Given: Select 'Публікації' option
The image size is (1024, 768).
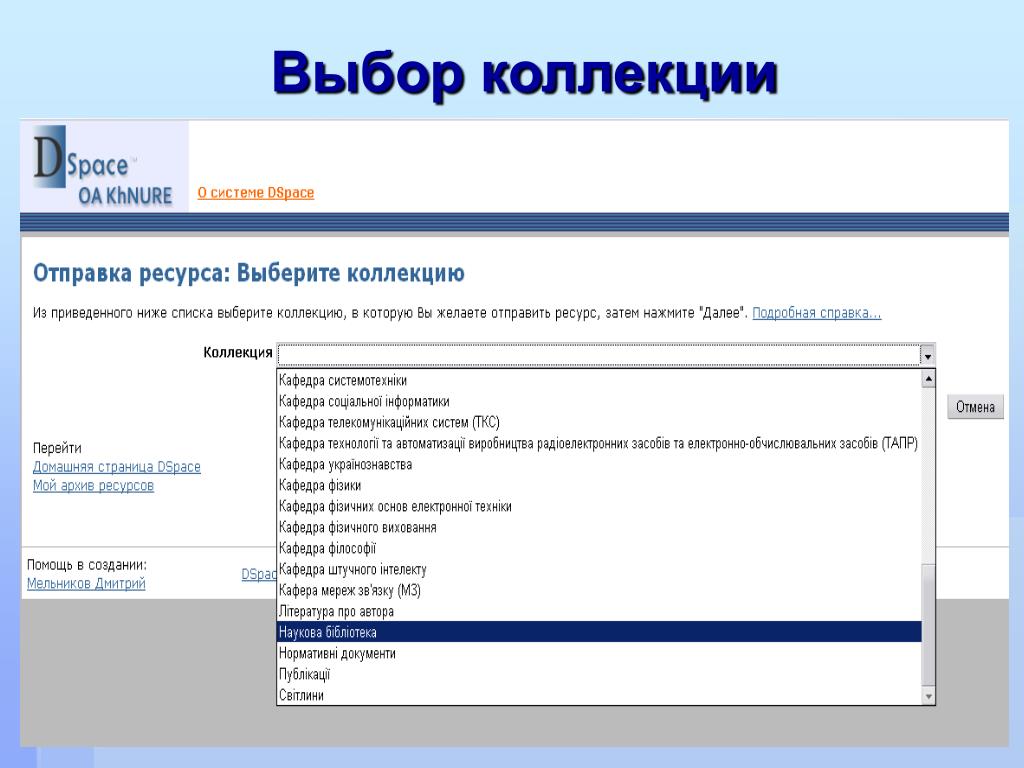Looking at the screenshot, I should click(x=599, y=674).
